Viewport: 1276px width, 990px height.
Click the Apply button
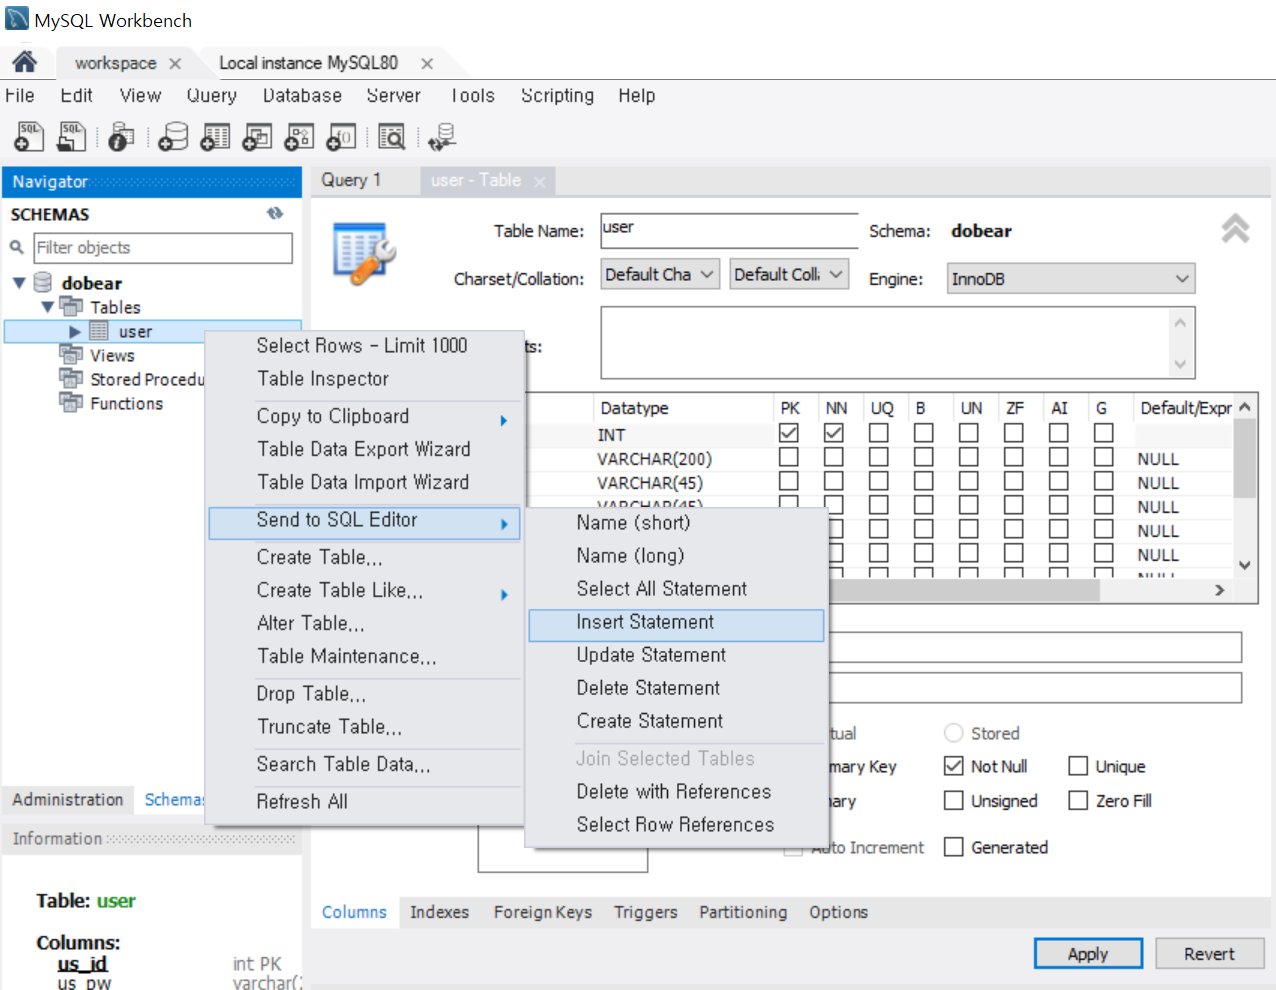[1088, 954]
